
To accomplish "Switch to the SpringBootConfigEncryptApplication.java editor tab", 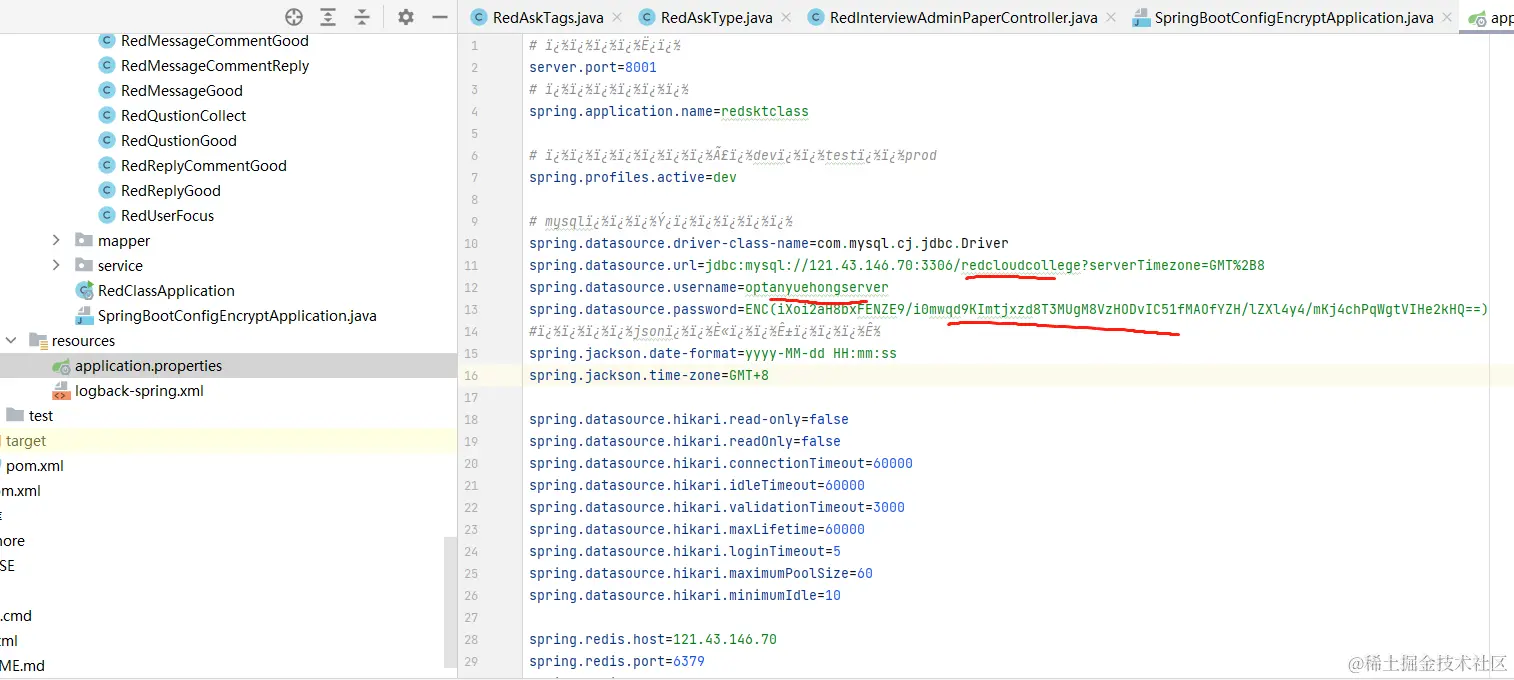I will click(x=1293, y=17).
